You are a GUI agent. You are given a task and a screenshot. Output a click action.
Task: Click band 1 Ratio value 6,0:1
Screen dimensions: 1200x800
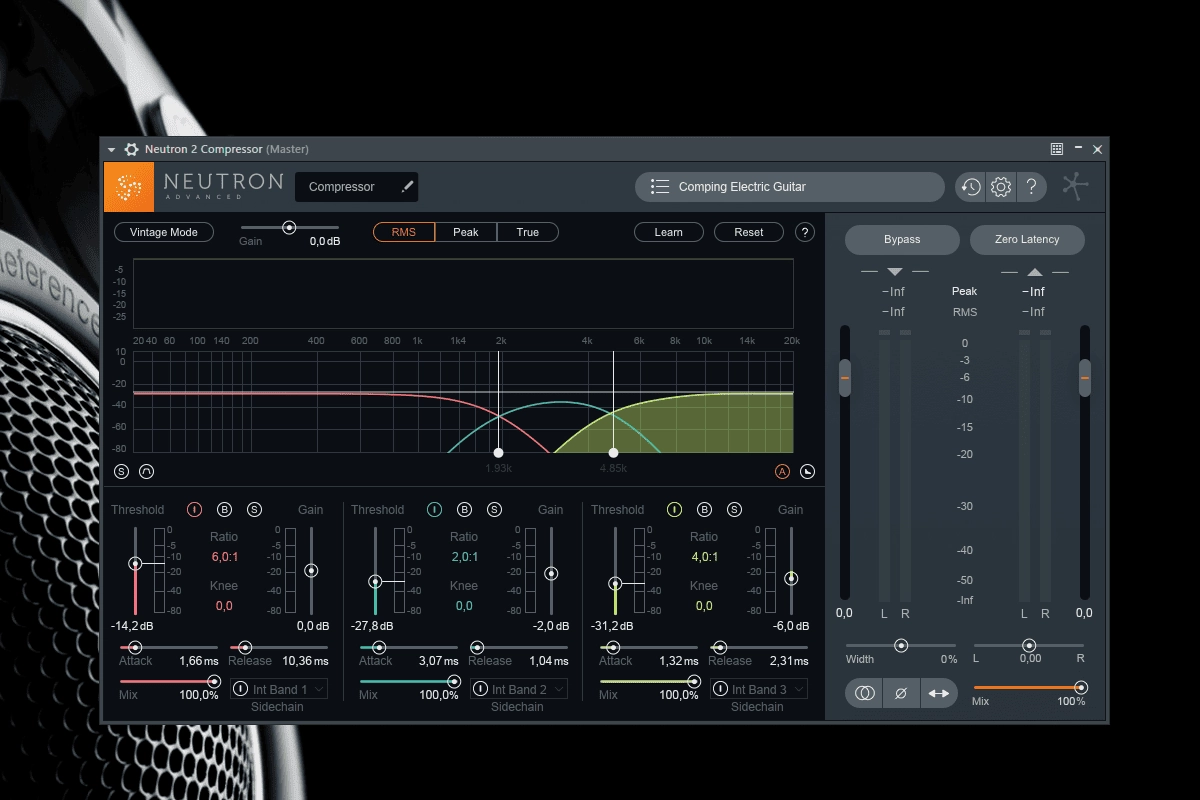tap(224, 557)
